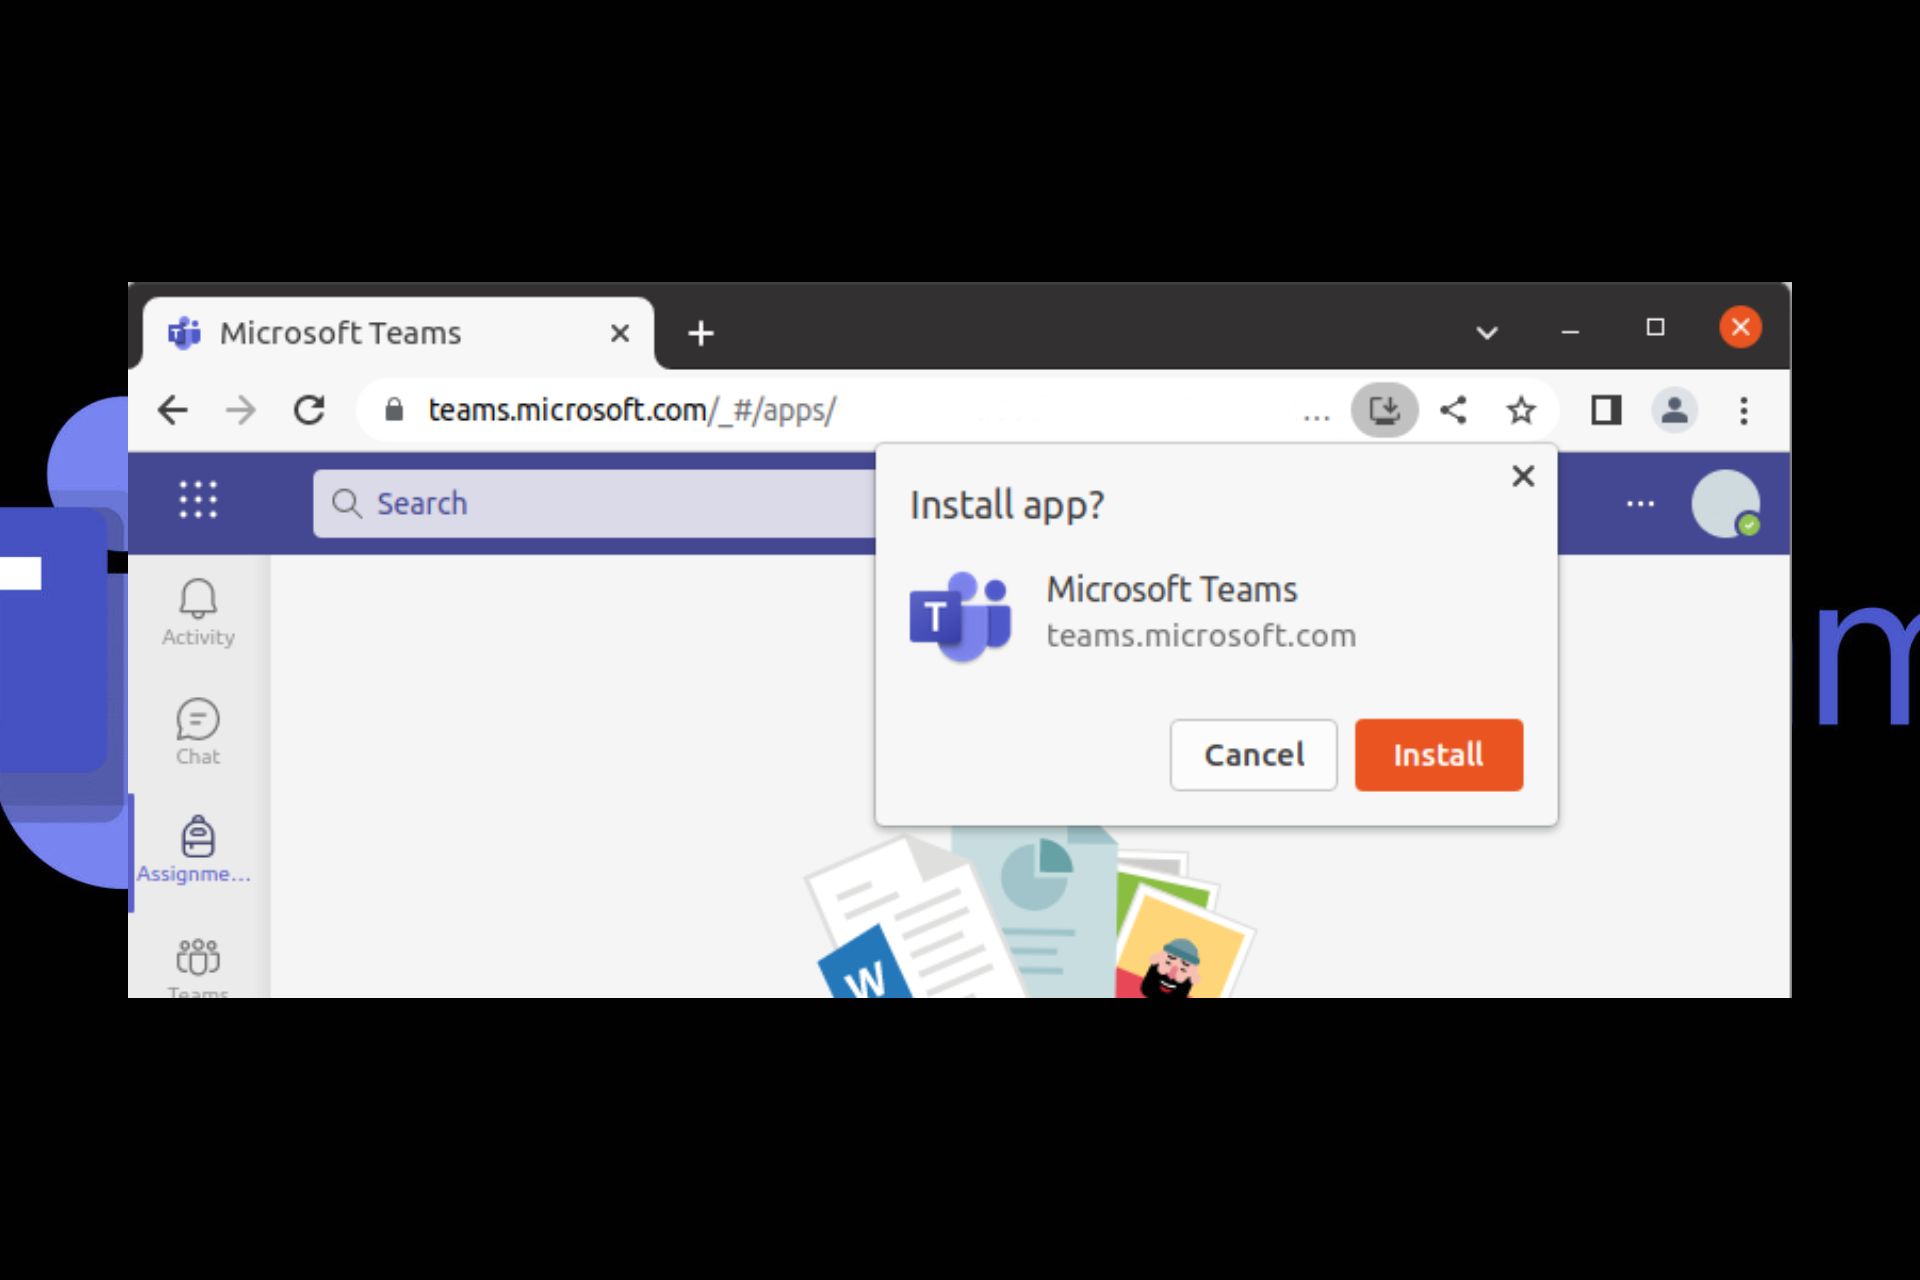The image size is (1920, 1280).
Task: Open the Activity bell in sidebar
Action: (198, 611)
